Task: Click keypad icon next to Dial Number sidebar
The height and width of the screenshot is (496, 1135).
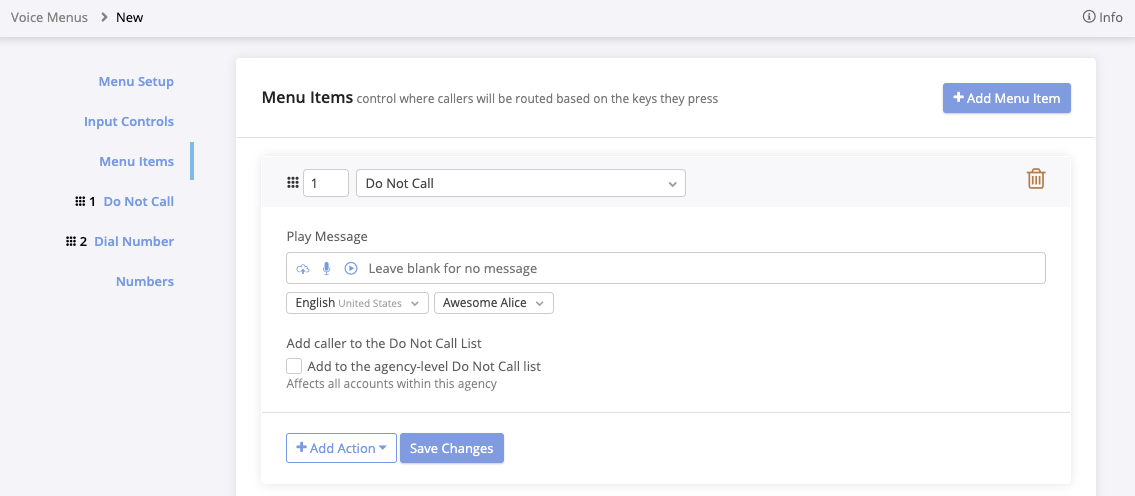Action: click(70, 241)
